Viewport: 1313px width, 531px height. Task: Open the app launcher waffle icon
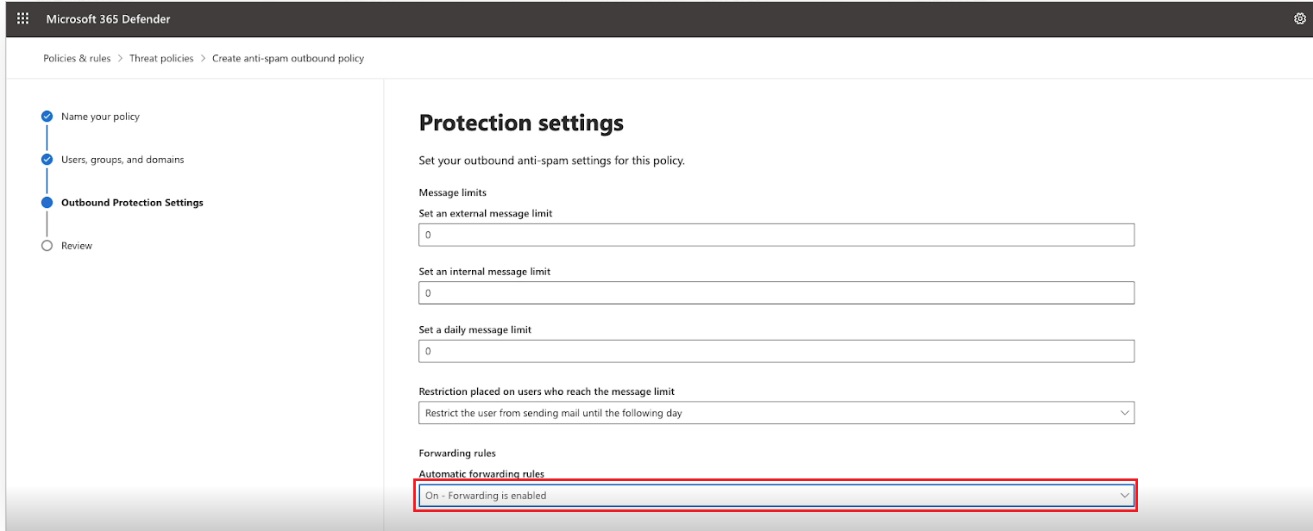(23, 16)
